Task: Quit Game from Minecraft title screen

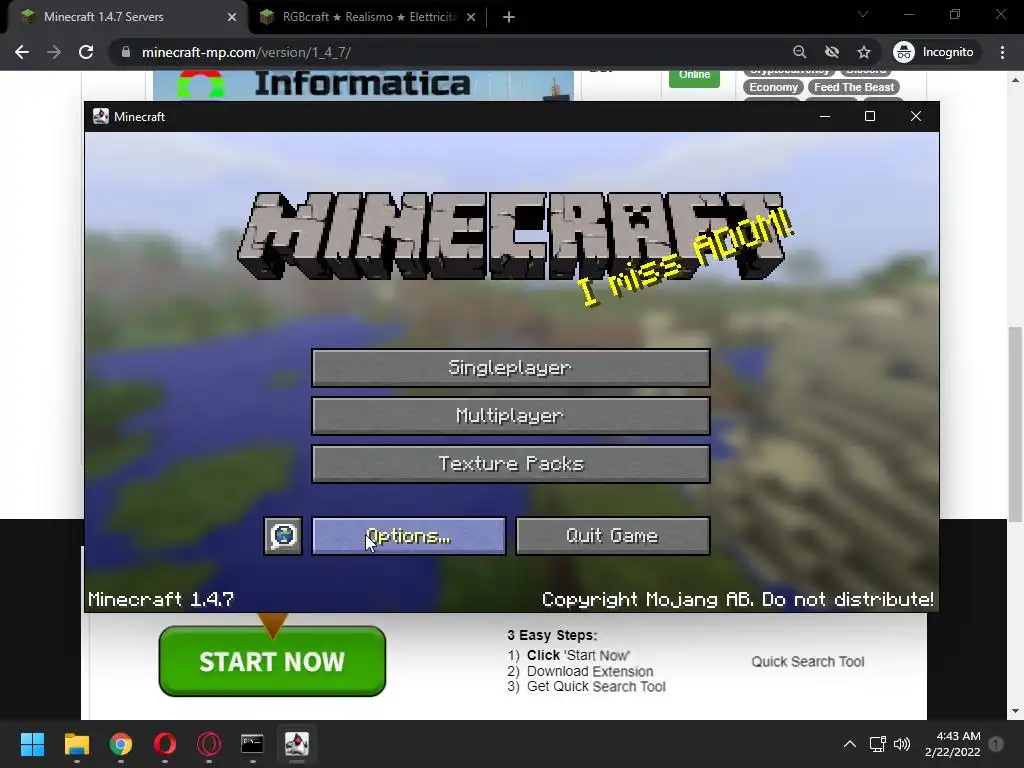Action: coord(613,536)
